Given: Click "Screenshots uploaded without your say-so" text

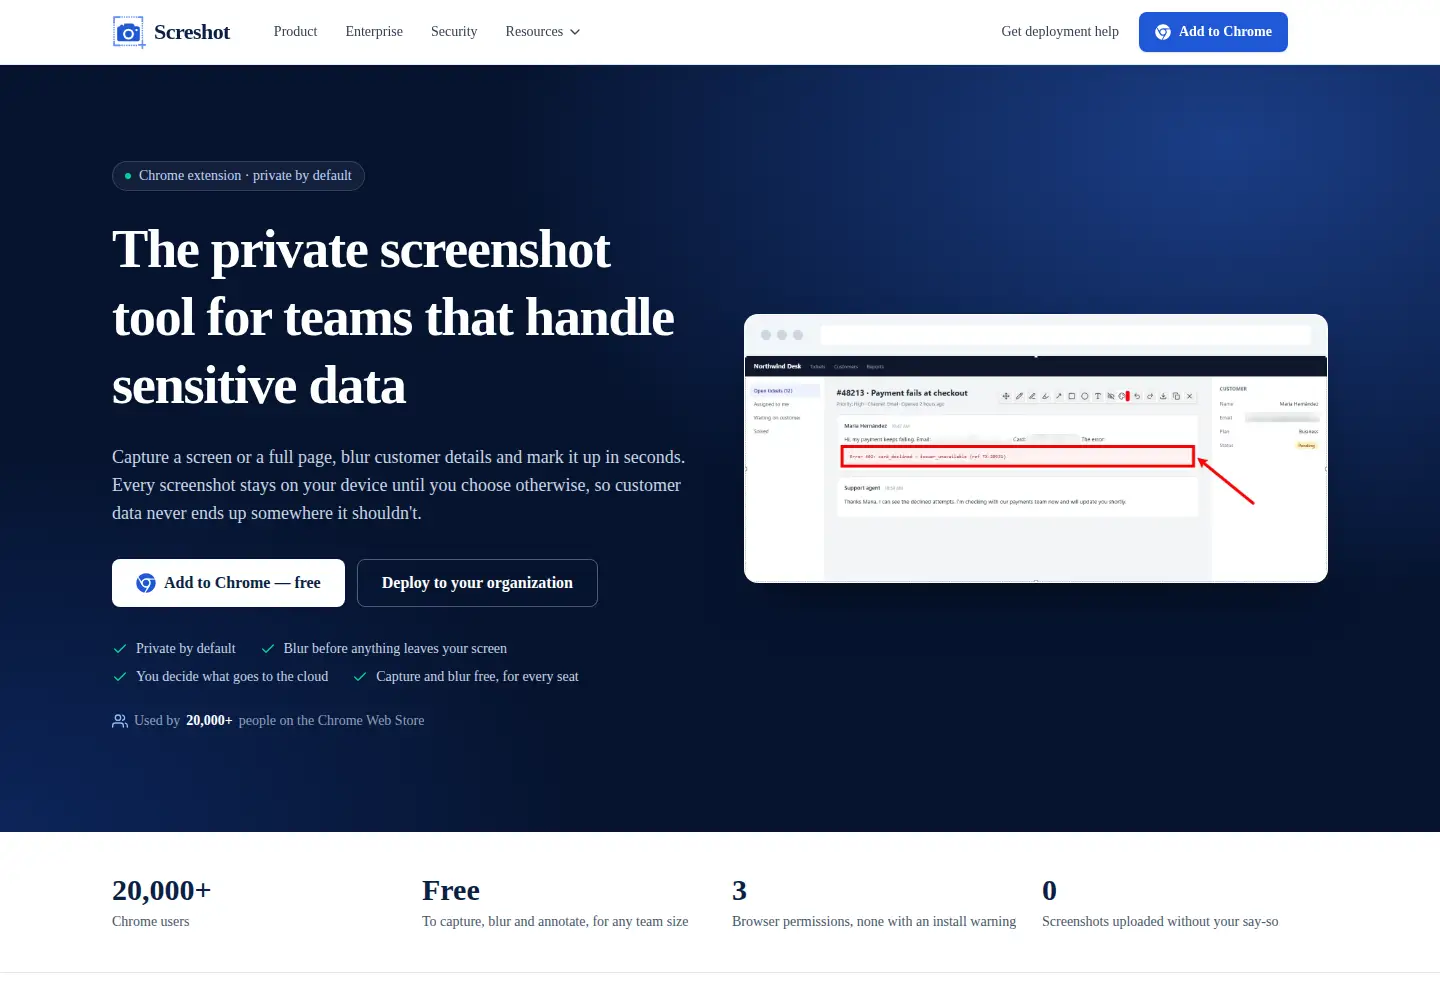Looking at the screenshot, I should [x=1160, y=922].
